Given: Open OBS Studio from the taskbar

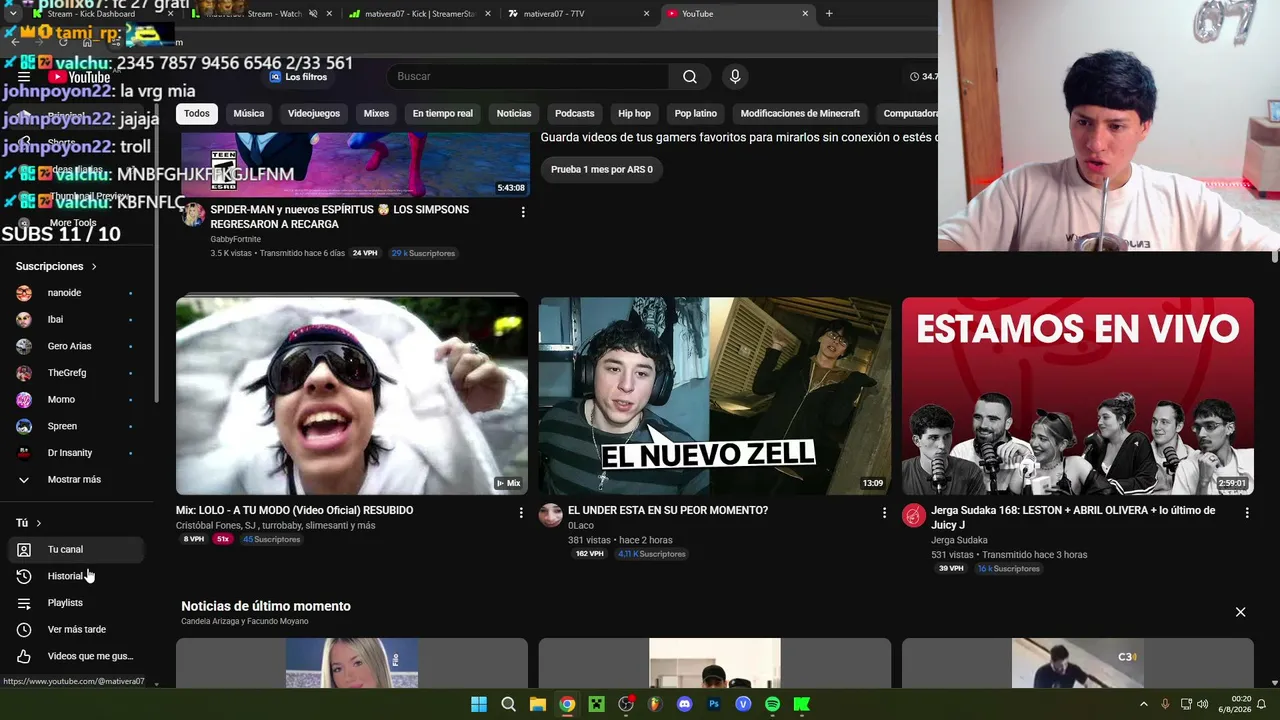Looking at the screenshot, I should tap(626, 704).
